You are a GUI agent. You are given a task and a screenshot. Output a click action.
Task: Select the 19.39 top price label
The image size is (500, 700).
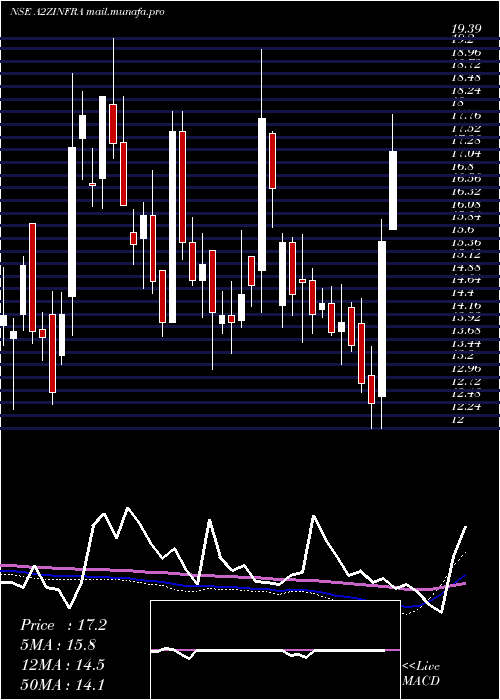point(467,29)
